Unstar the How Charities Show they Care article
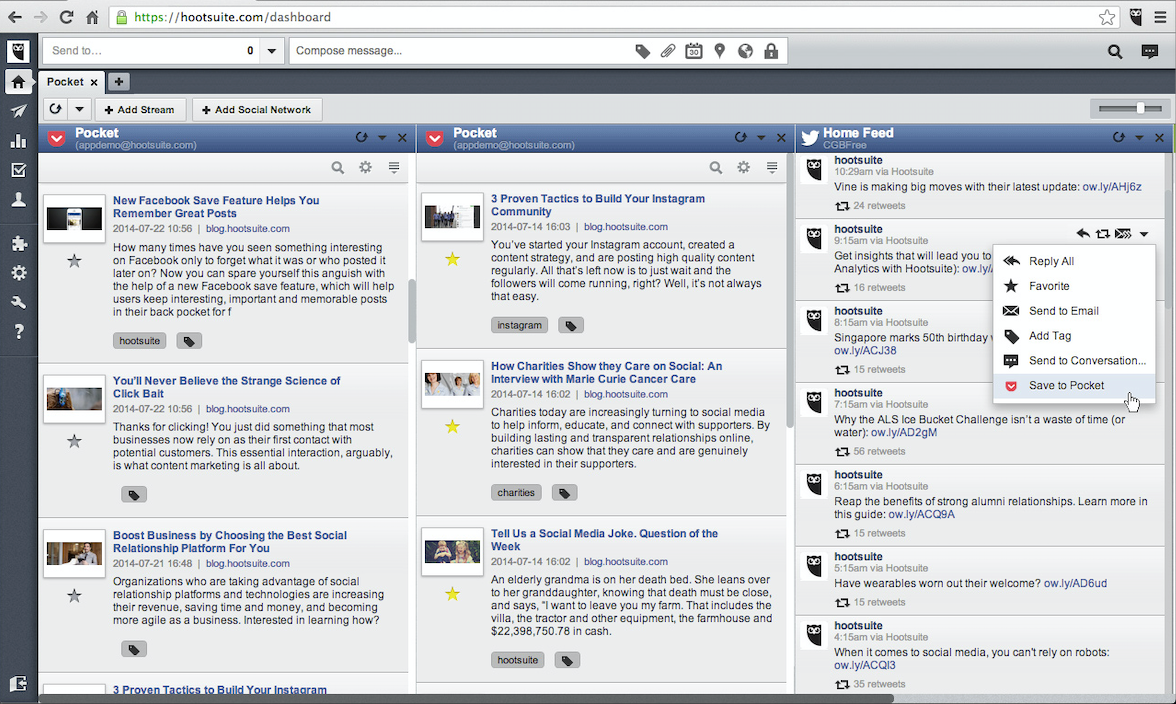Screen dimensions: 1176x704 click(x=452, y=426)
